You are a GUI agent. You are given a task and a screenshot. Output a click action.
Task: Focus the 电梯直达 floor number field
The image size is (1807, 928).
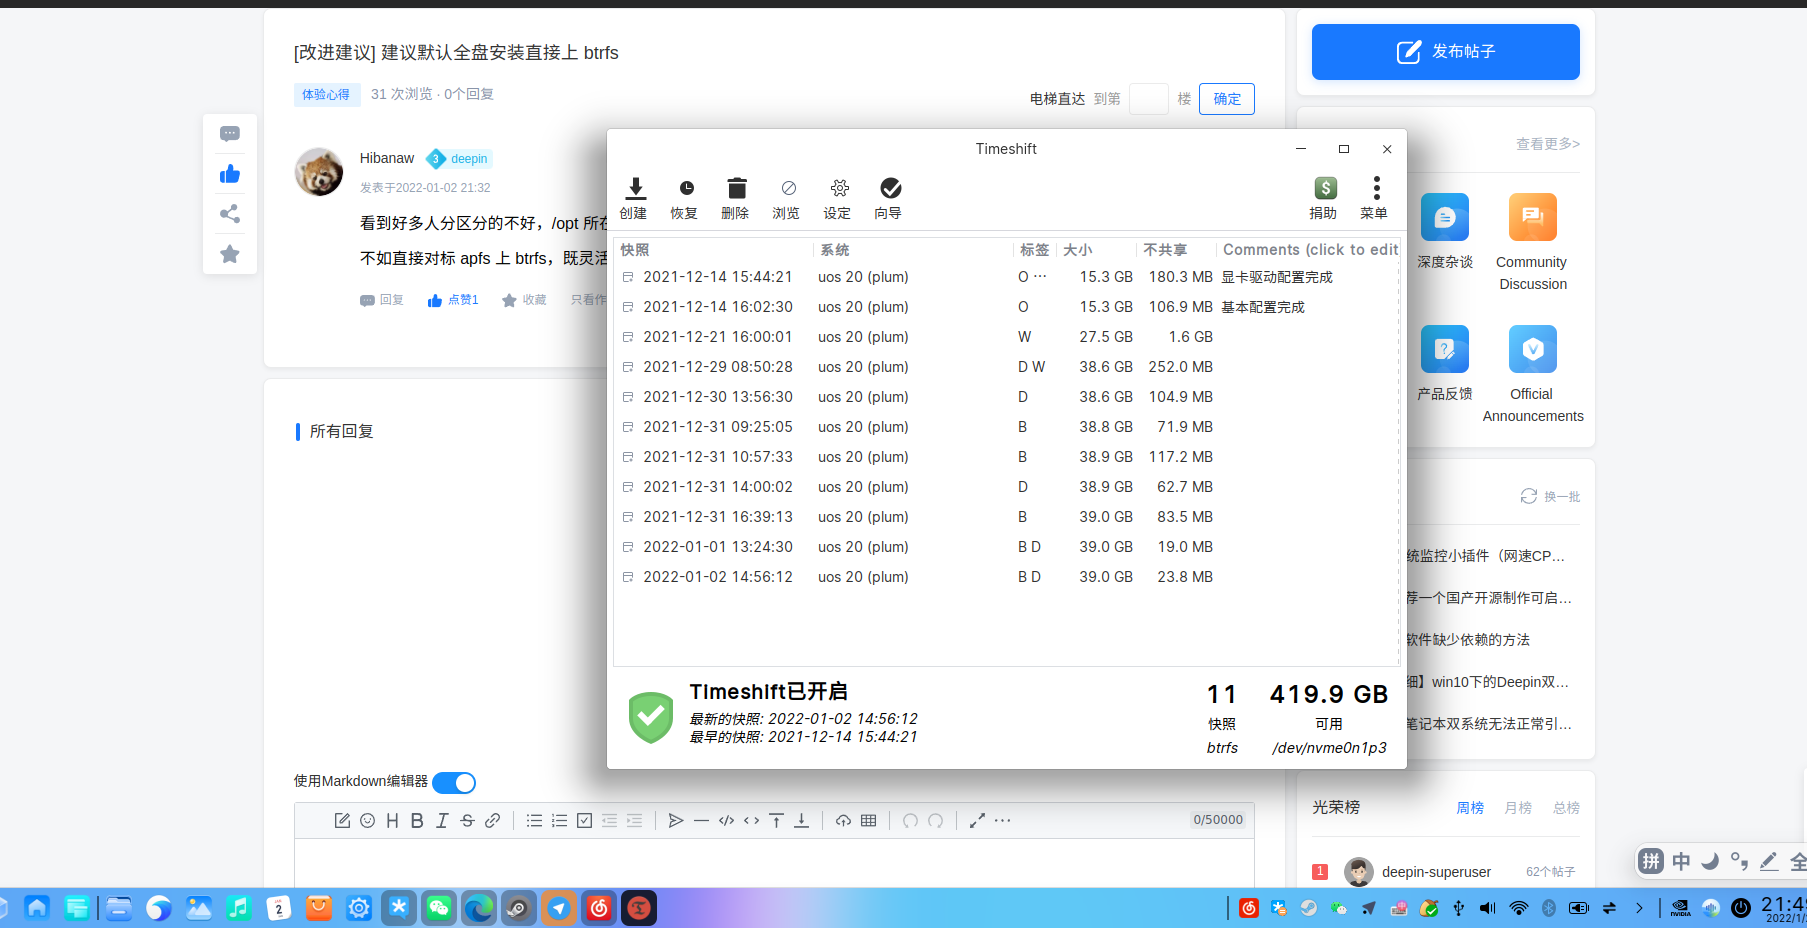tap(1149, 99)
